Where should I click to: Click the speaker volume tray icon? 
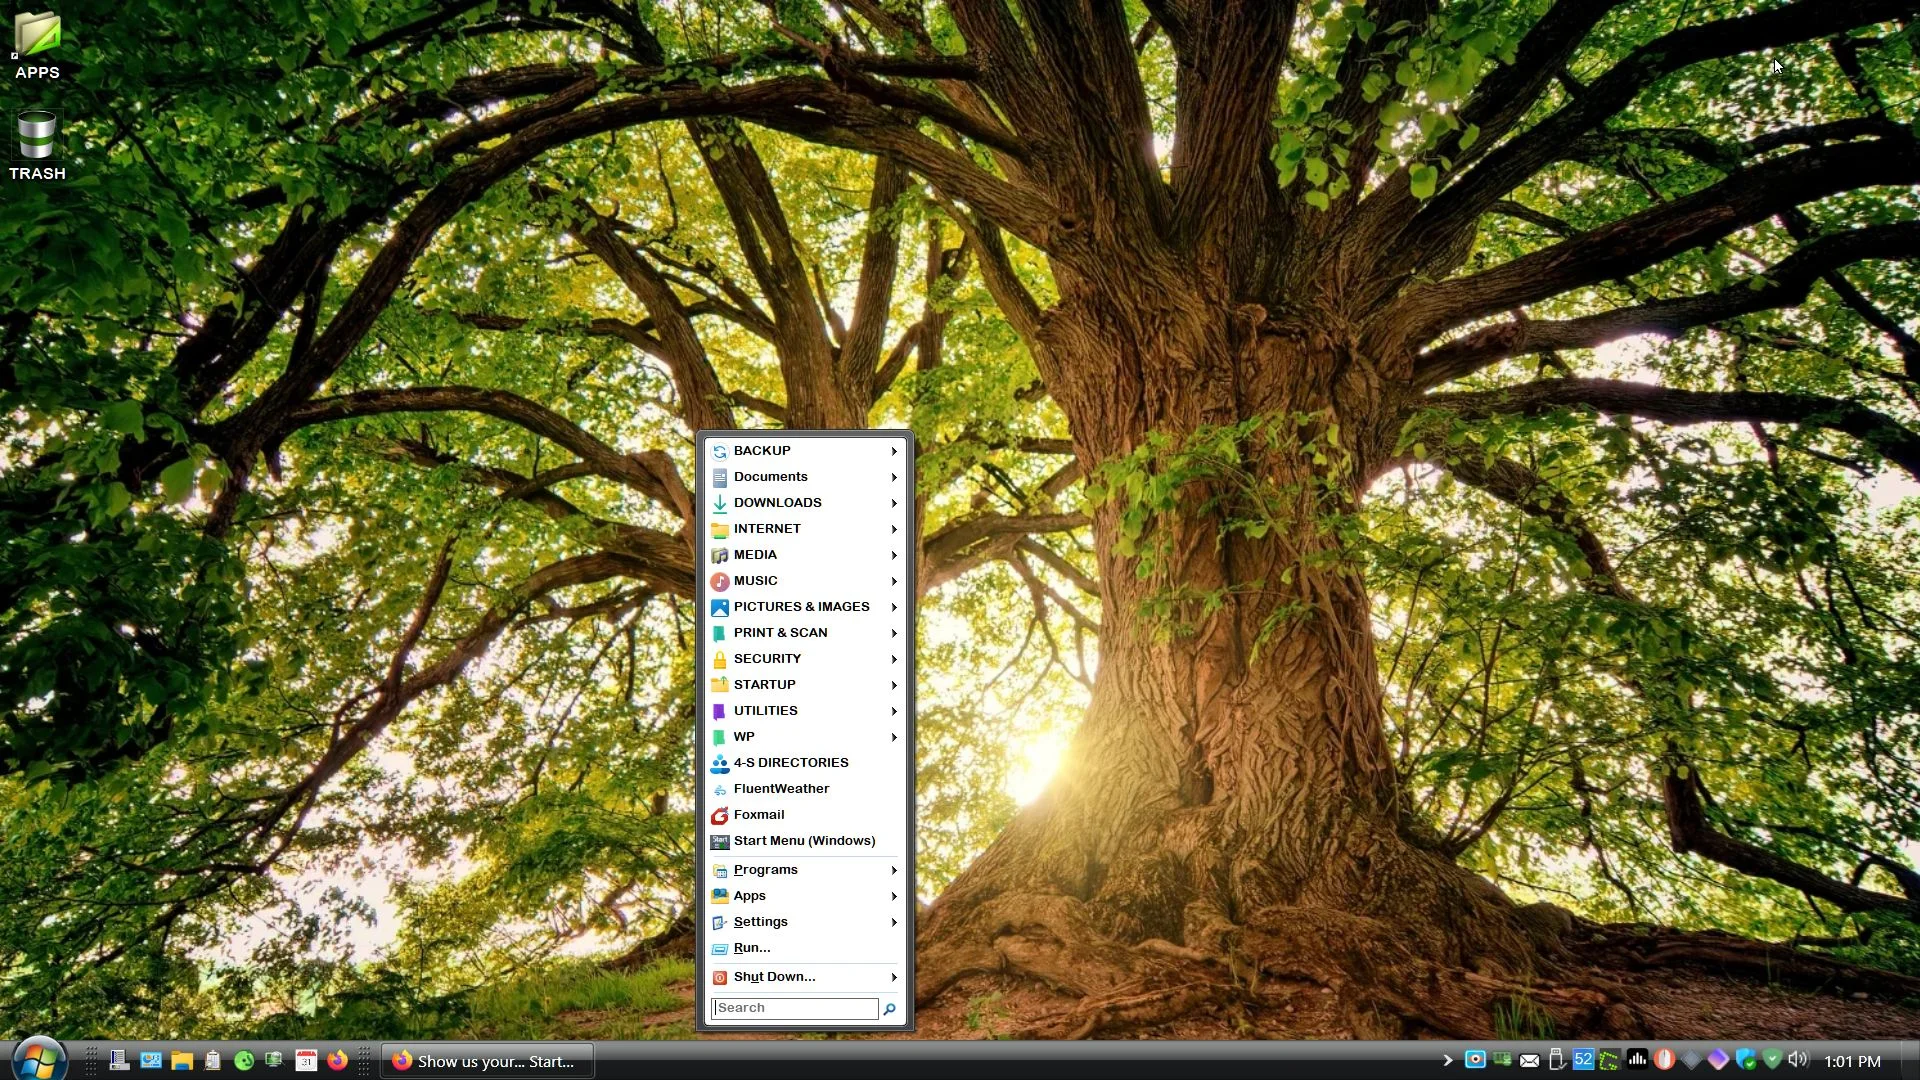[1798, 1059]
